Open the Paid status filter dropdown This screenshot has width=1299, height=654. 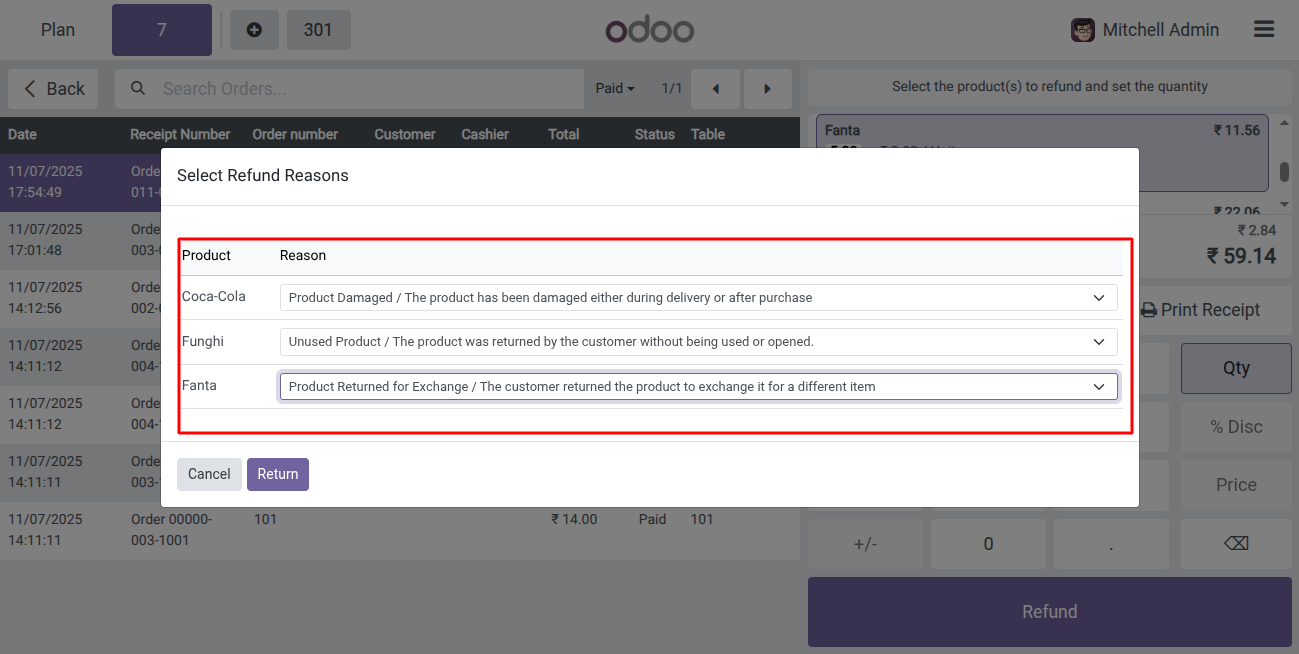(614, 88)
